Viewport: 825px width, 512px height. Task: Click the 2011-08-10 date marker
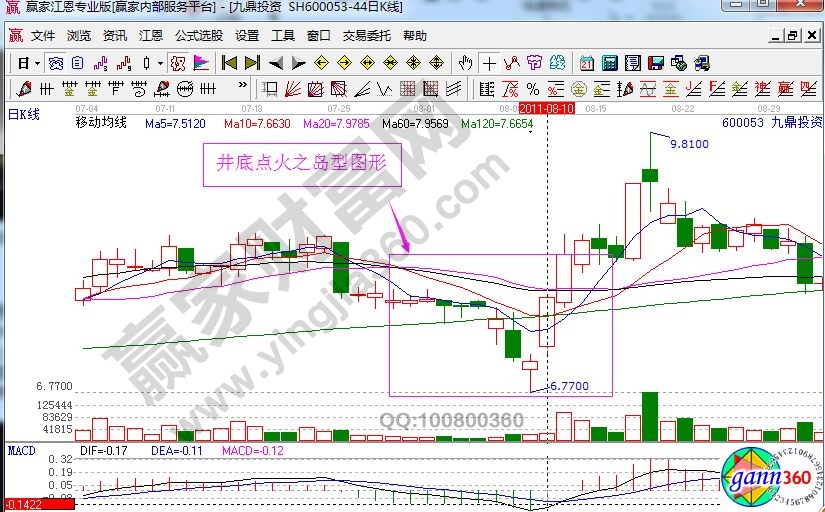[545, 107]
